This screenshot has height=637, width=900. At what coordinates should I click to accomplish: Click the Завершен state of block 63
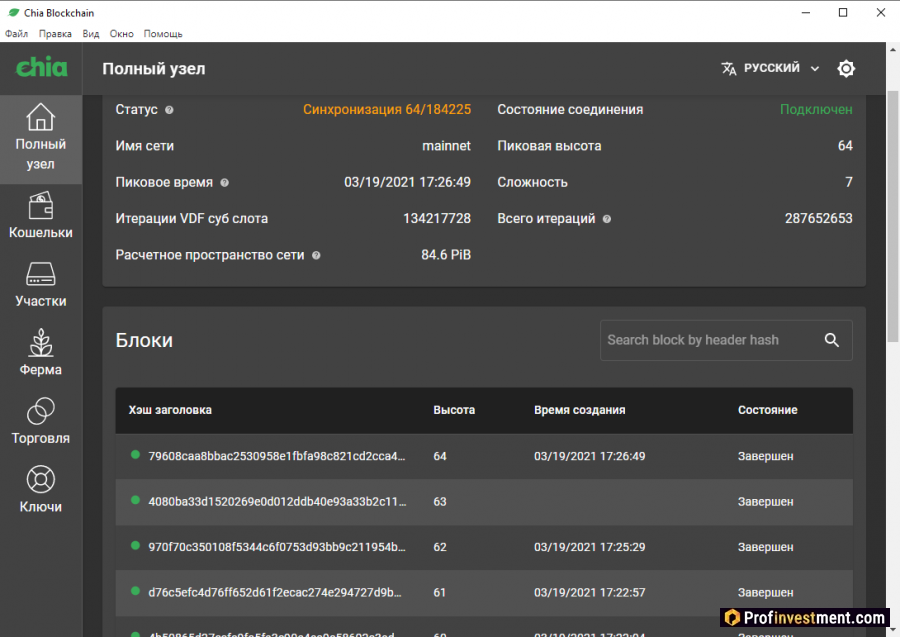(x=765, y=502)
